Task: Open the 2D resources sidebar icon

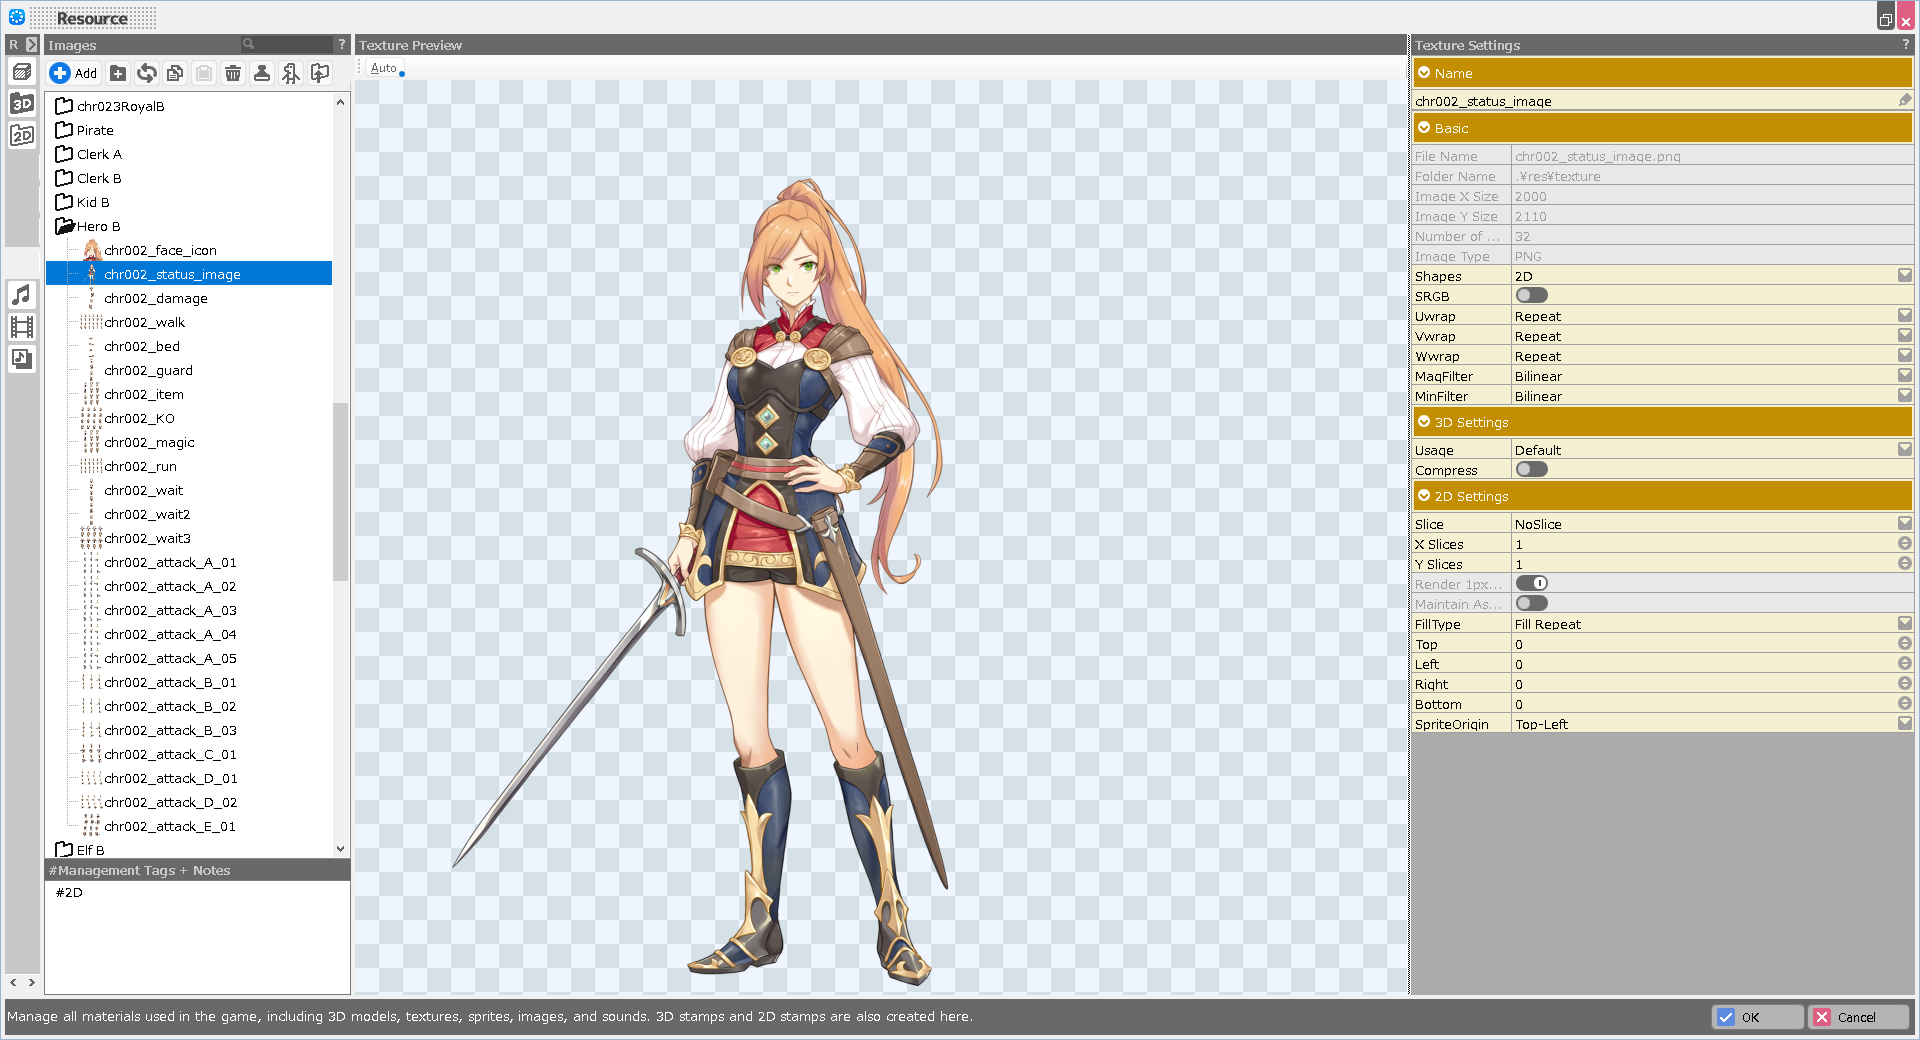Action: click(22, 135)
